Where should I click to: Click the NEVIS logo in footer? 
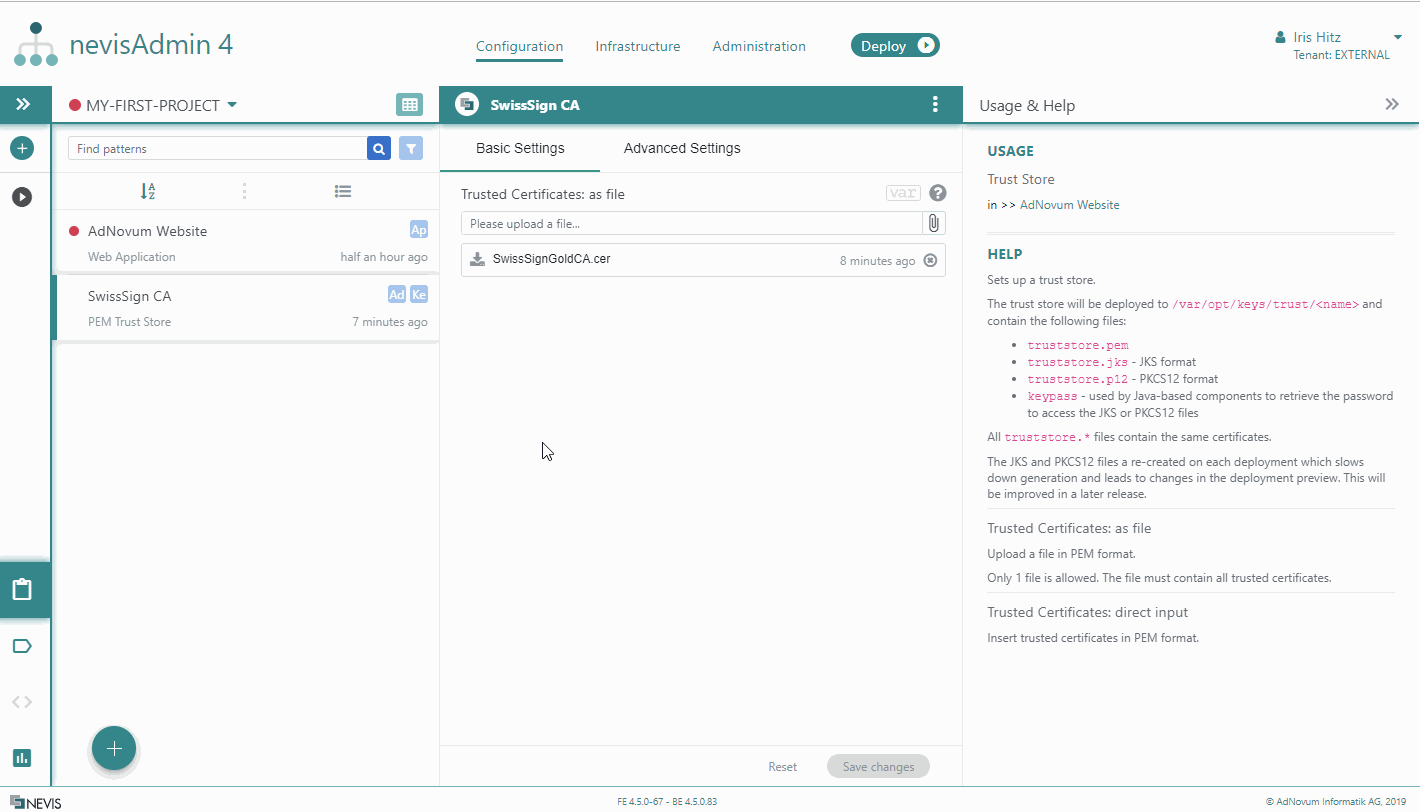click(35, 802)
